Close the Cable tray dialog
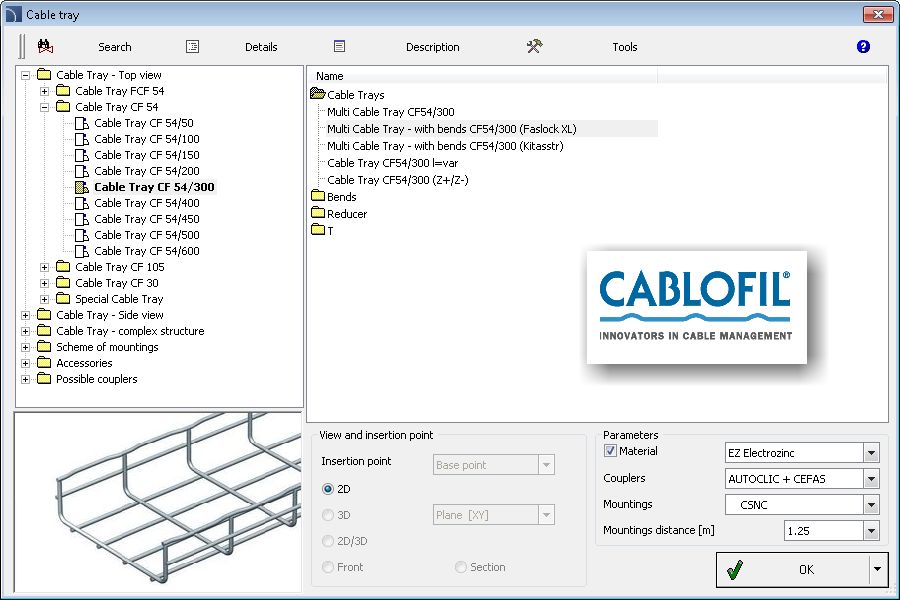900x600 pixels. point(878,14)
